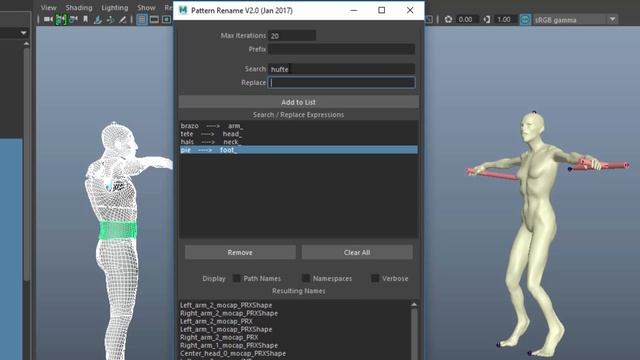This screenshot has width=640, height=360.
Task: Minimize the Pattern Rename window
Action: pyautogui.click(x=354, y=10)
